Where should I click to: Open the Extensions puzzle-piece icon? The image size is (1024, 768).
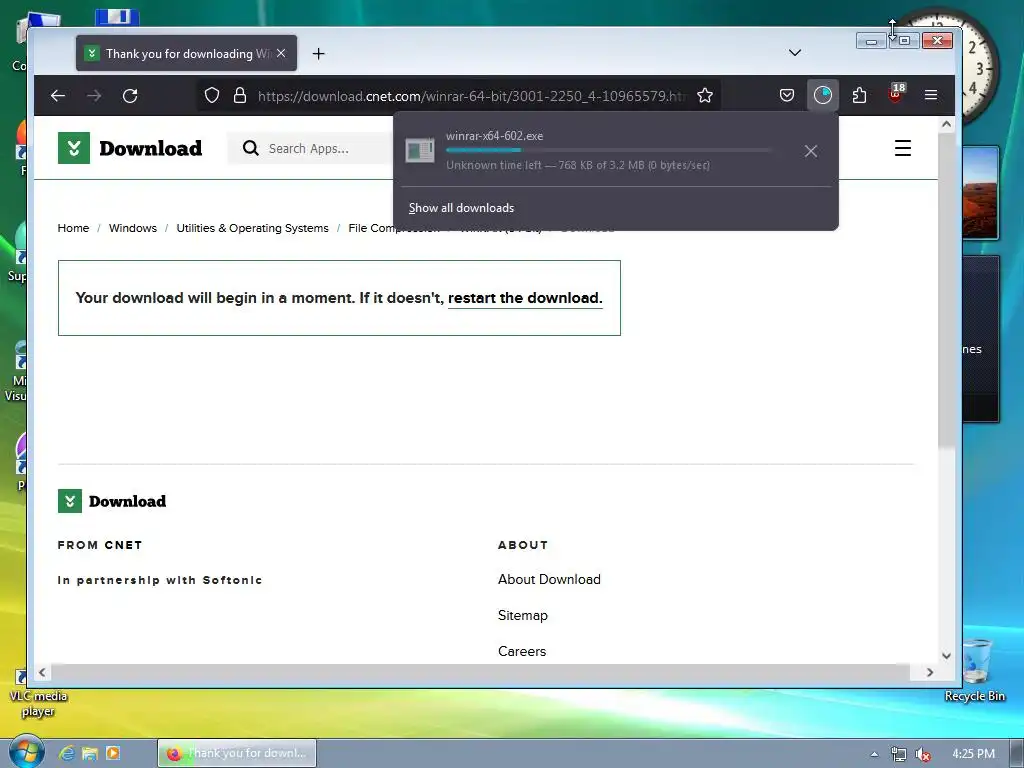(x=859, y=95)
